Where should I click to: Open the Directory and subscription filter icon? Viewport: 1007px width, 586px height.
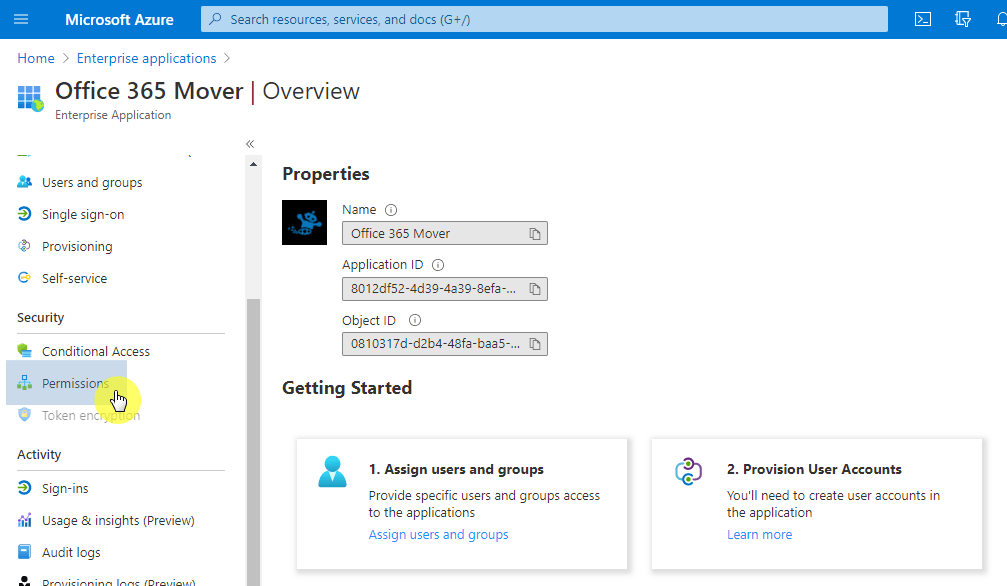tap(963, 19)
